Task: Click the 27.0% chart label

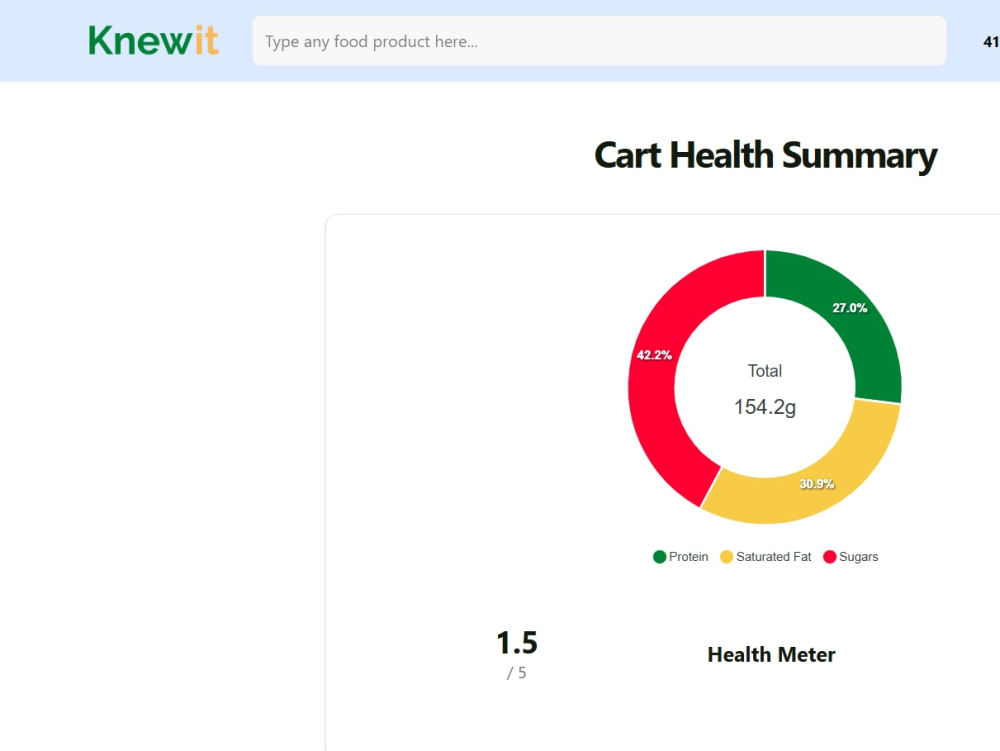Action: 849,308
